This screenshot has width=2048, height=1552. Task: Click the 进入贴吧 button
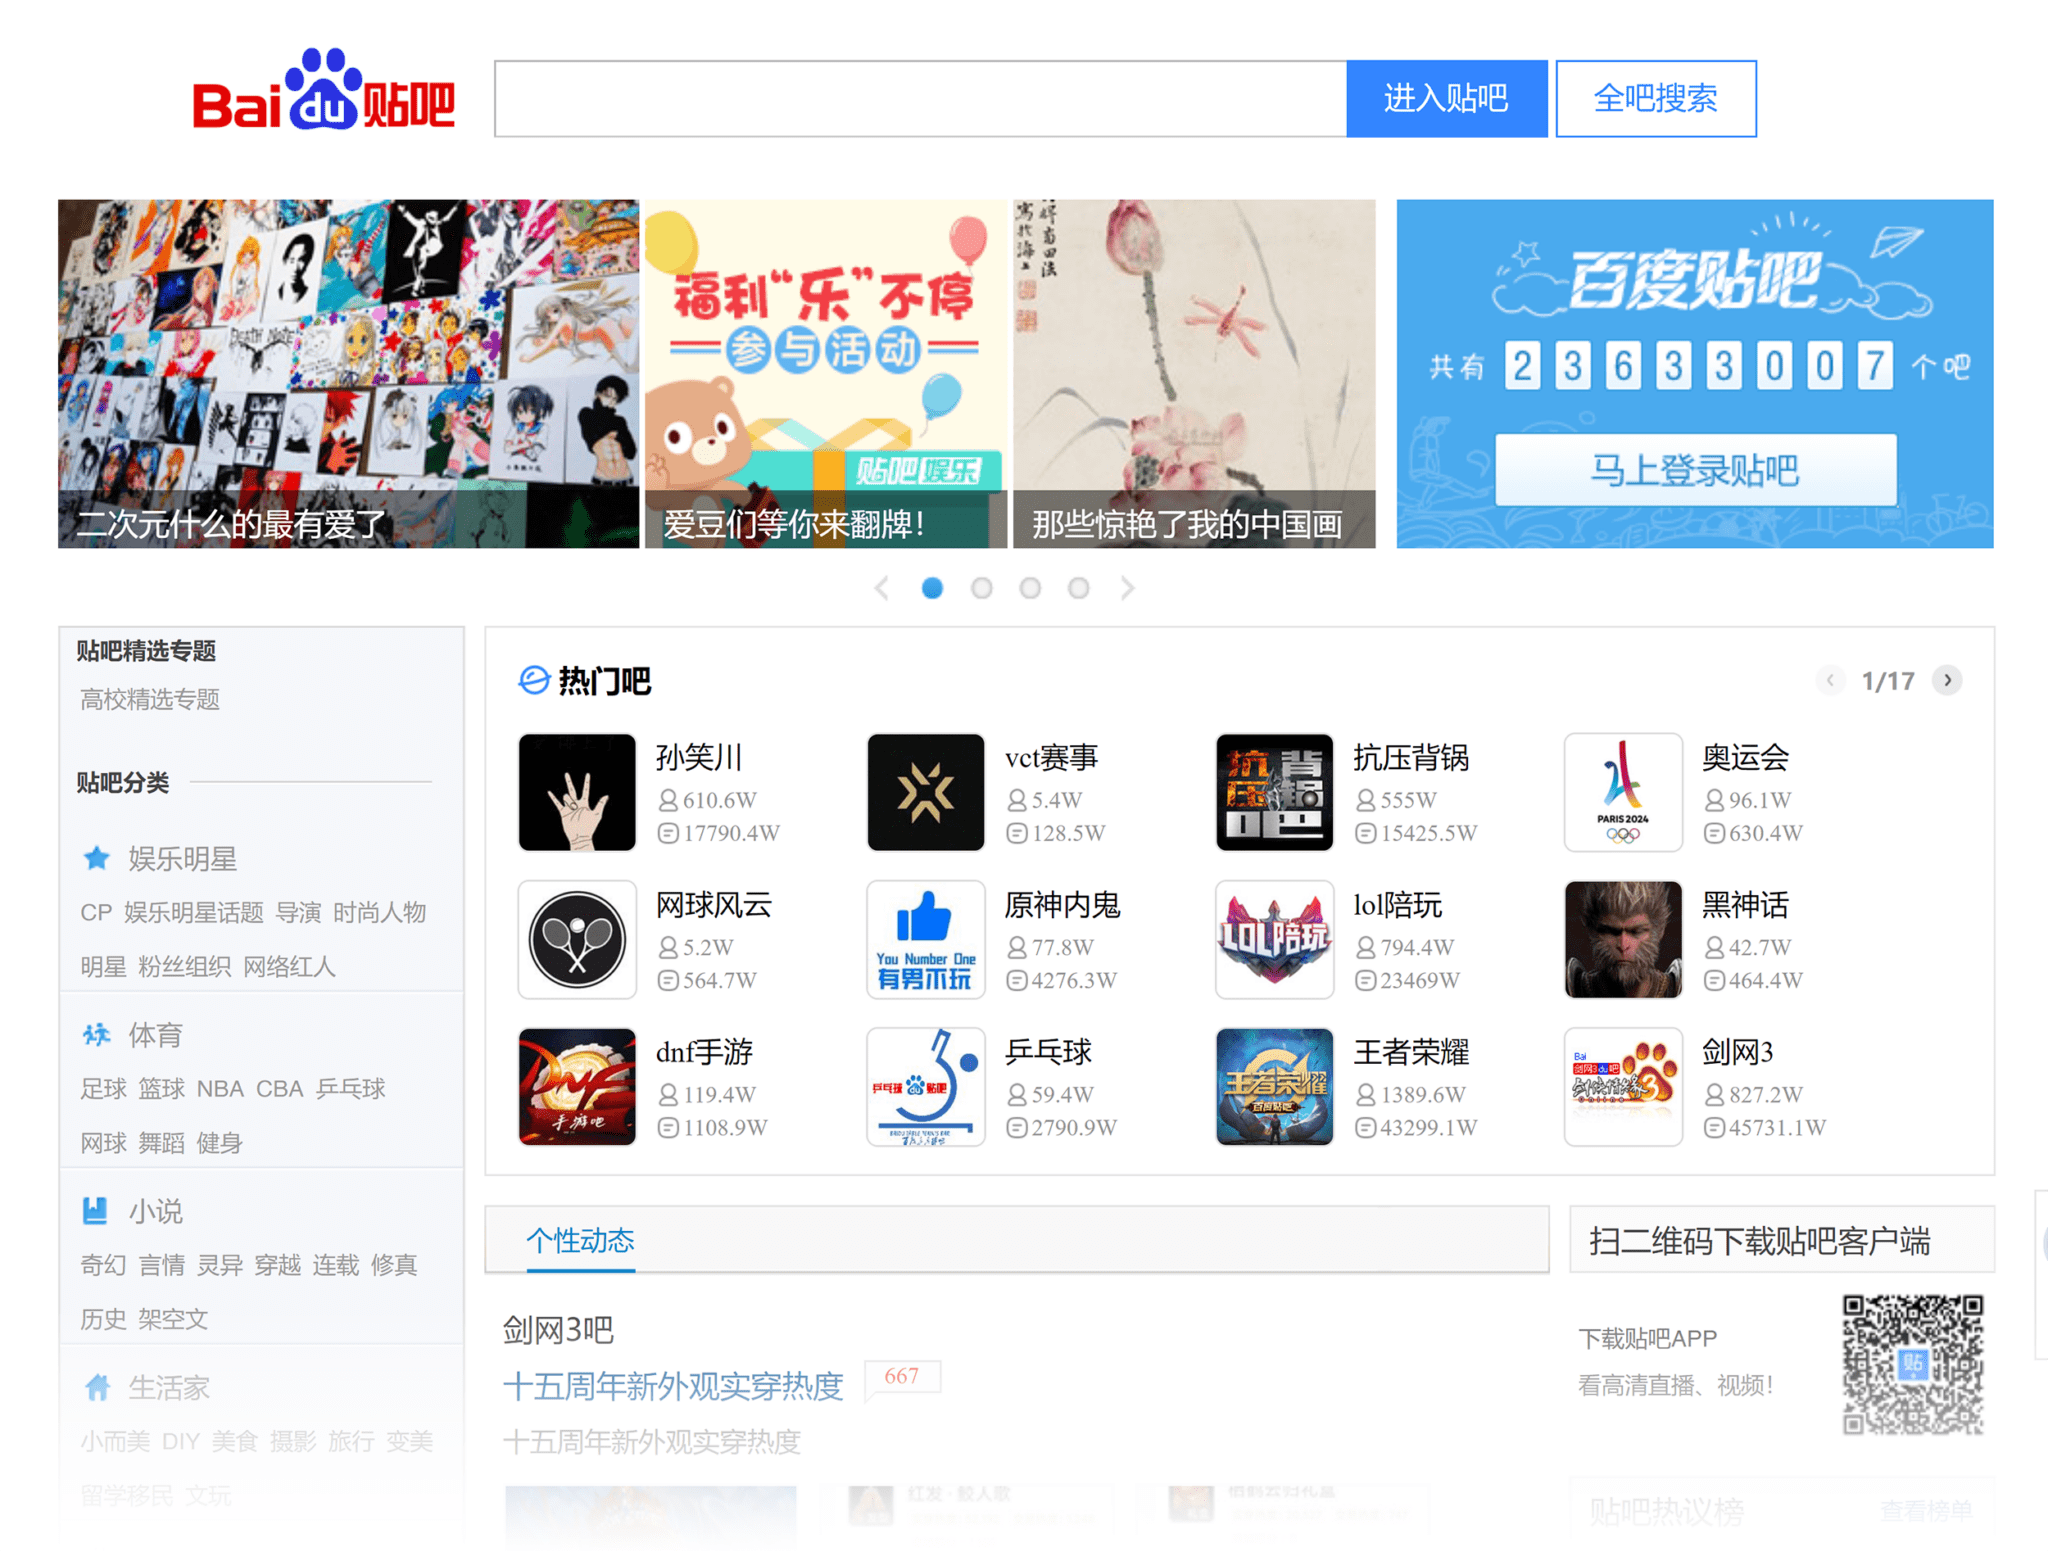[x=1446, y=98]
